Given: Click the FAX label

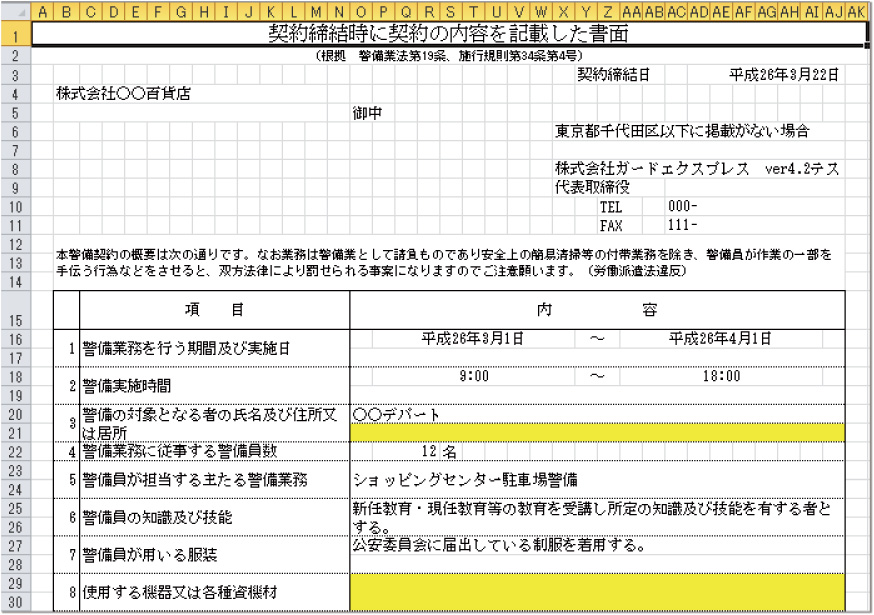Looking at the screenshot, I should point(610,226).
